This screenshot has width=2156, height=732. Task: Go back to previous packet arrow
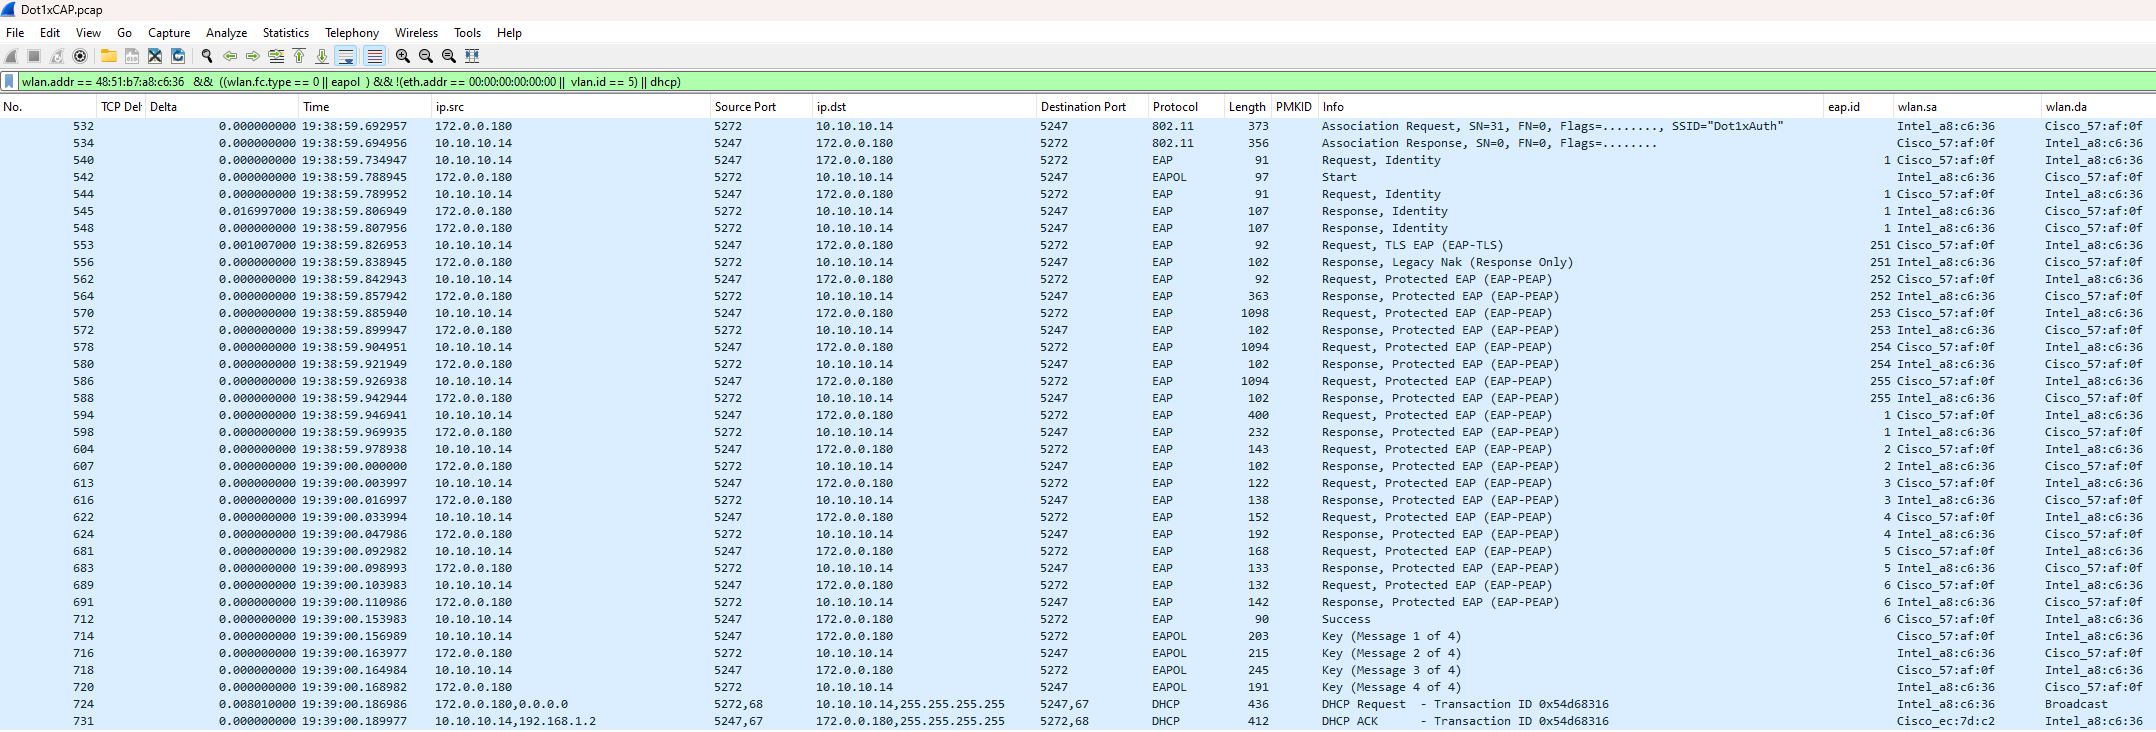[x=230, y=56]
